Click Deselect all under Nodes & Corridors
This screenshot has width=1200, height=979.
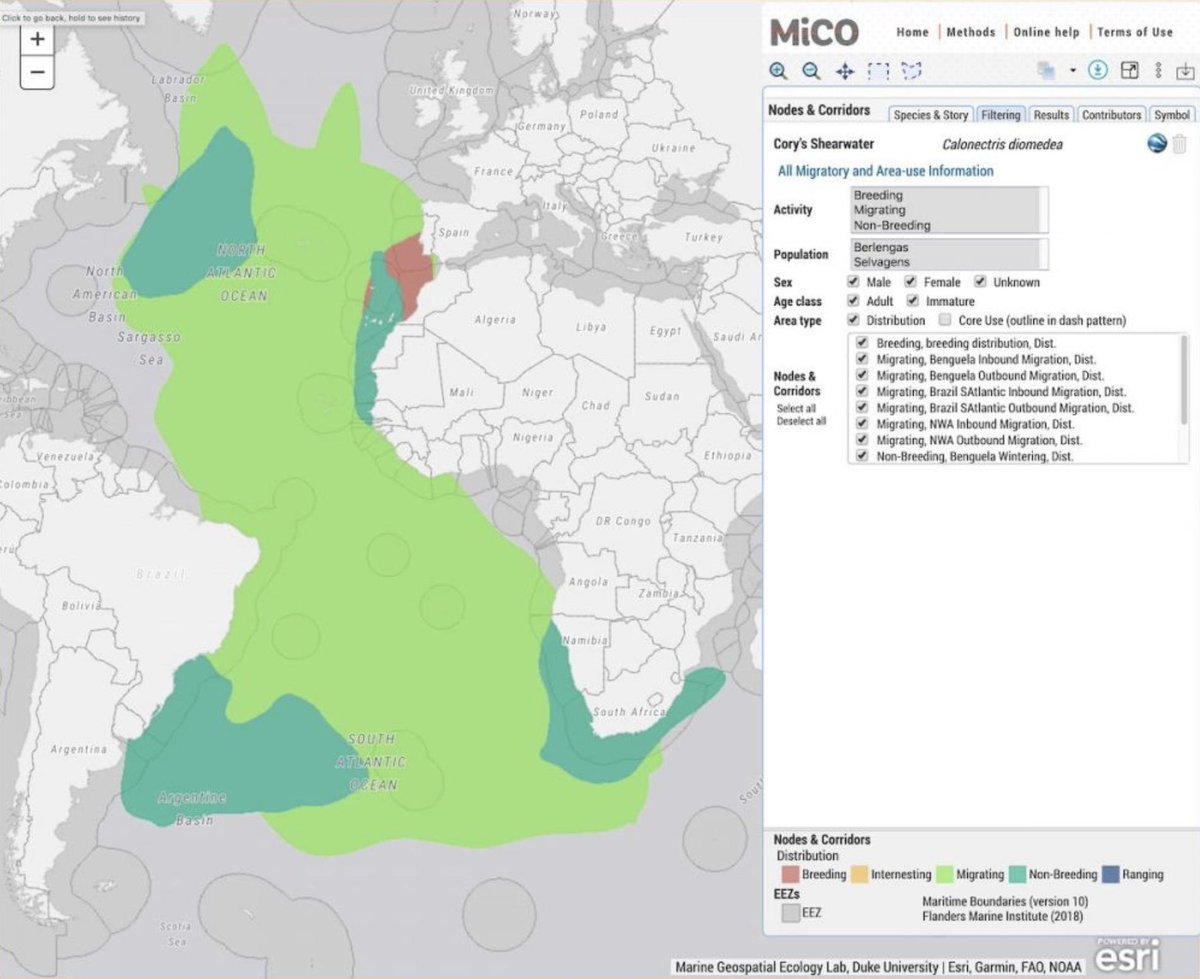(801, 421)
